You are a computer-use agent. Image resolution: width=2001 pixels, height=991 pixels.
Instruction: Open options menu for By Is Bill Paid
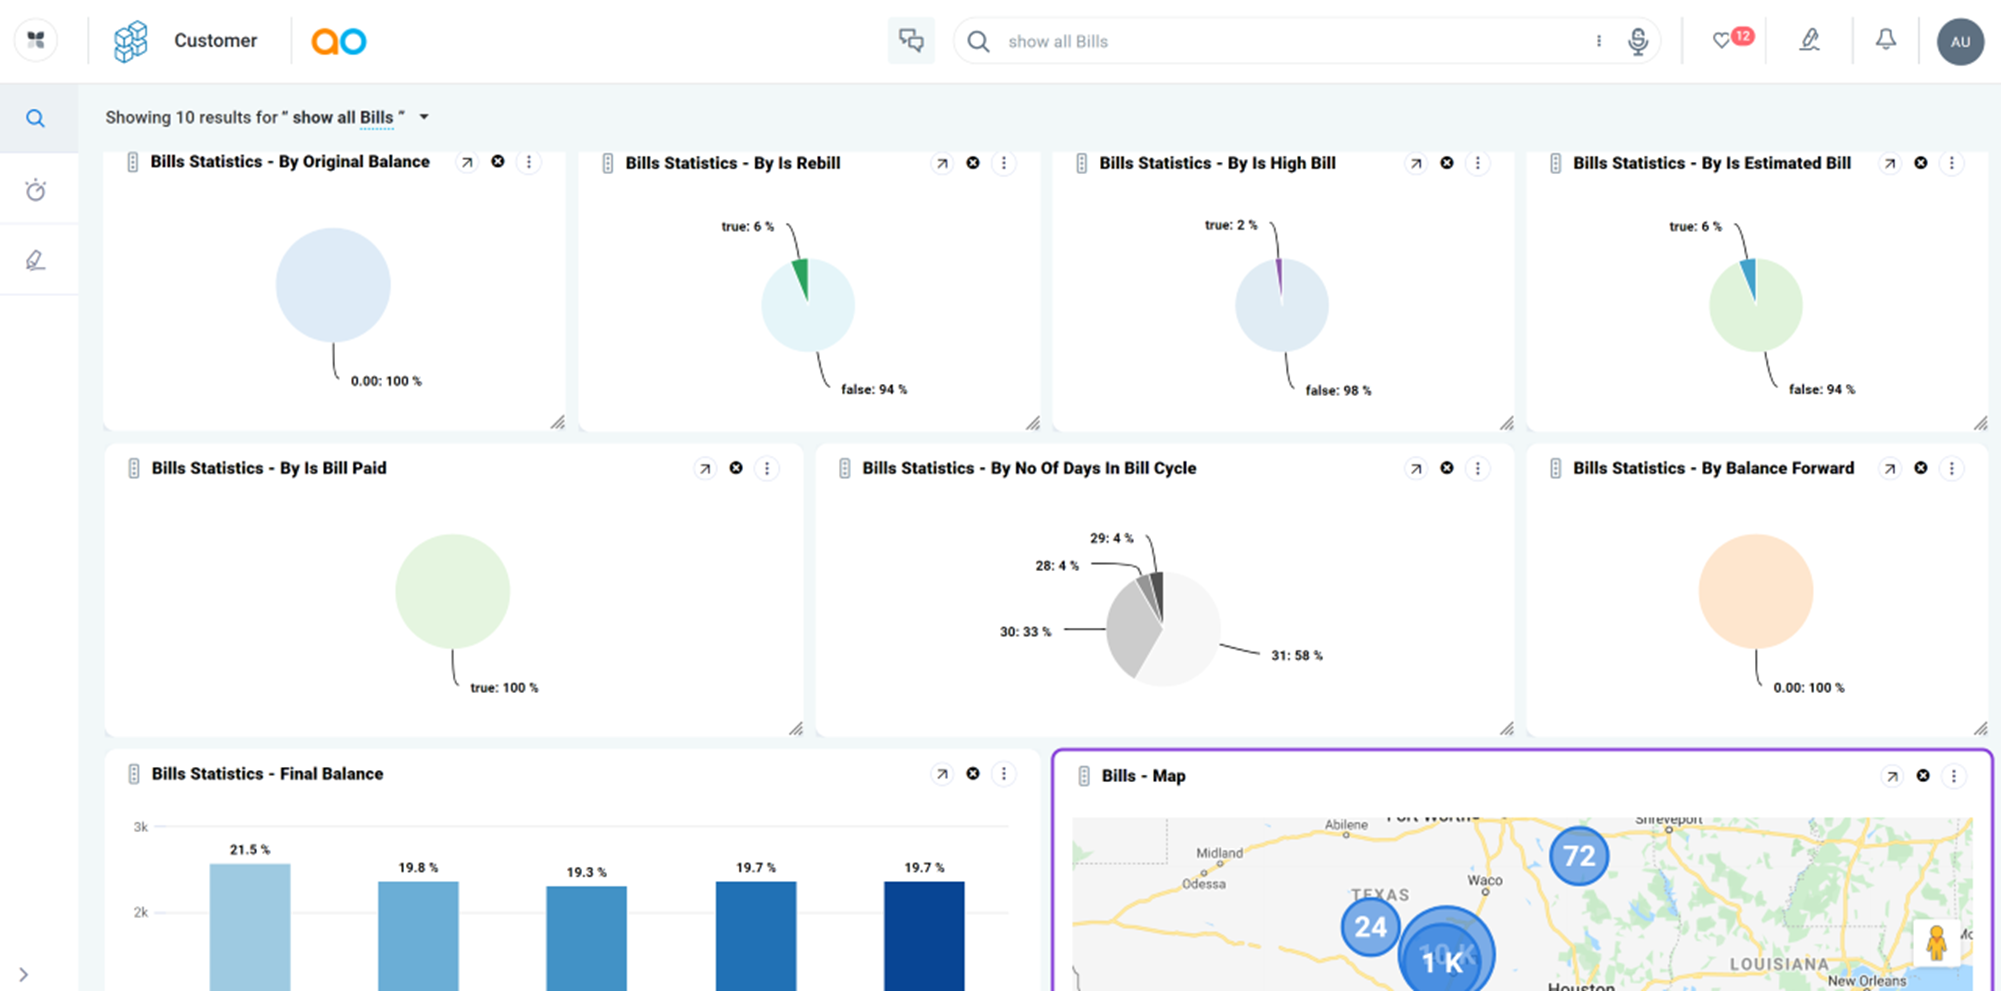pos(767,468)
